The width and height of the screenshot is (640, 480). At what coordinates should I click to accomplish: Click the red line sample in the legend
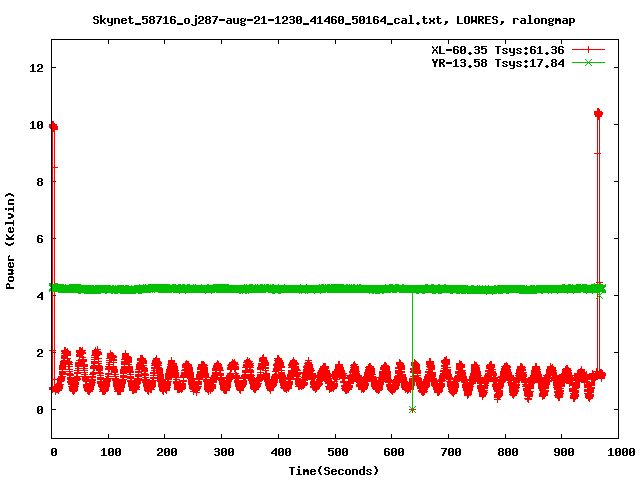point(588,50)
